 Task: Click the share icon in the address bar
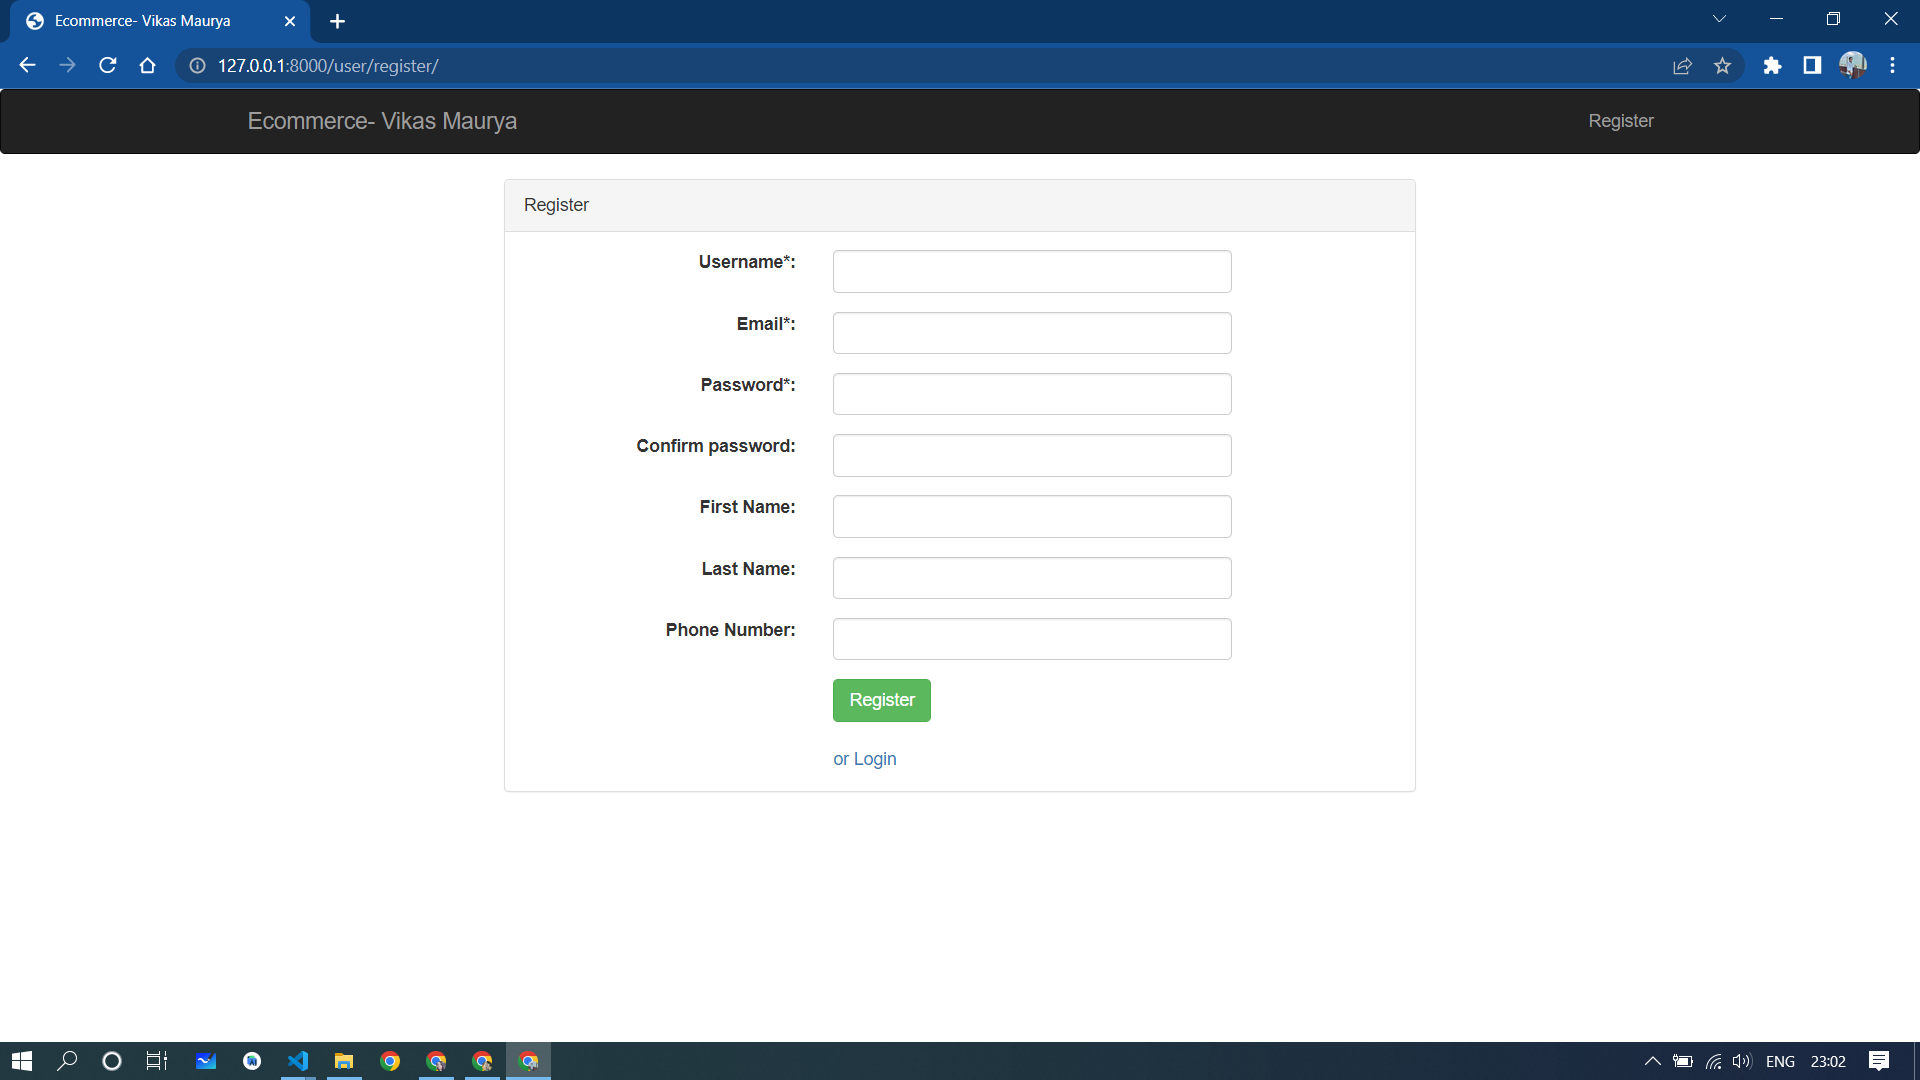tap(1682, 65)
